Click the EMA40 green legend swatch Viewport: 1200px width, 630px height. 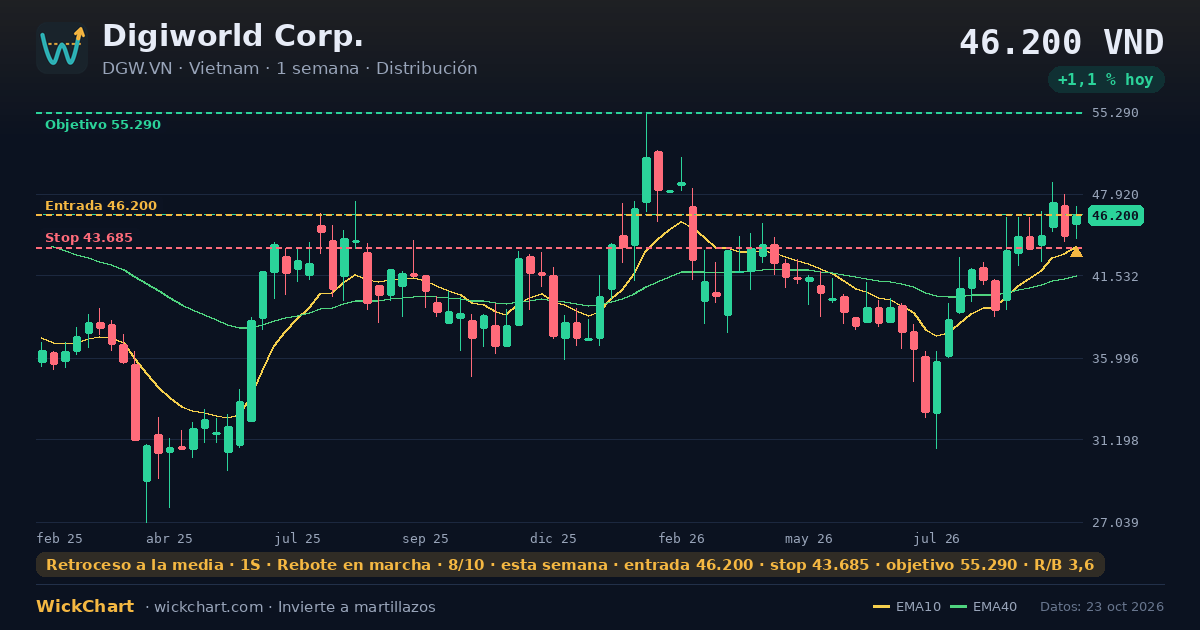point(958,607)
